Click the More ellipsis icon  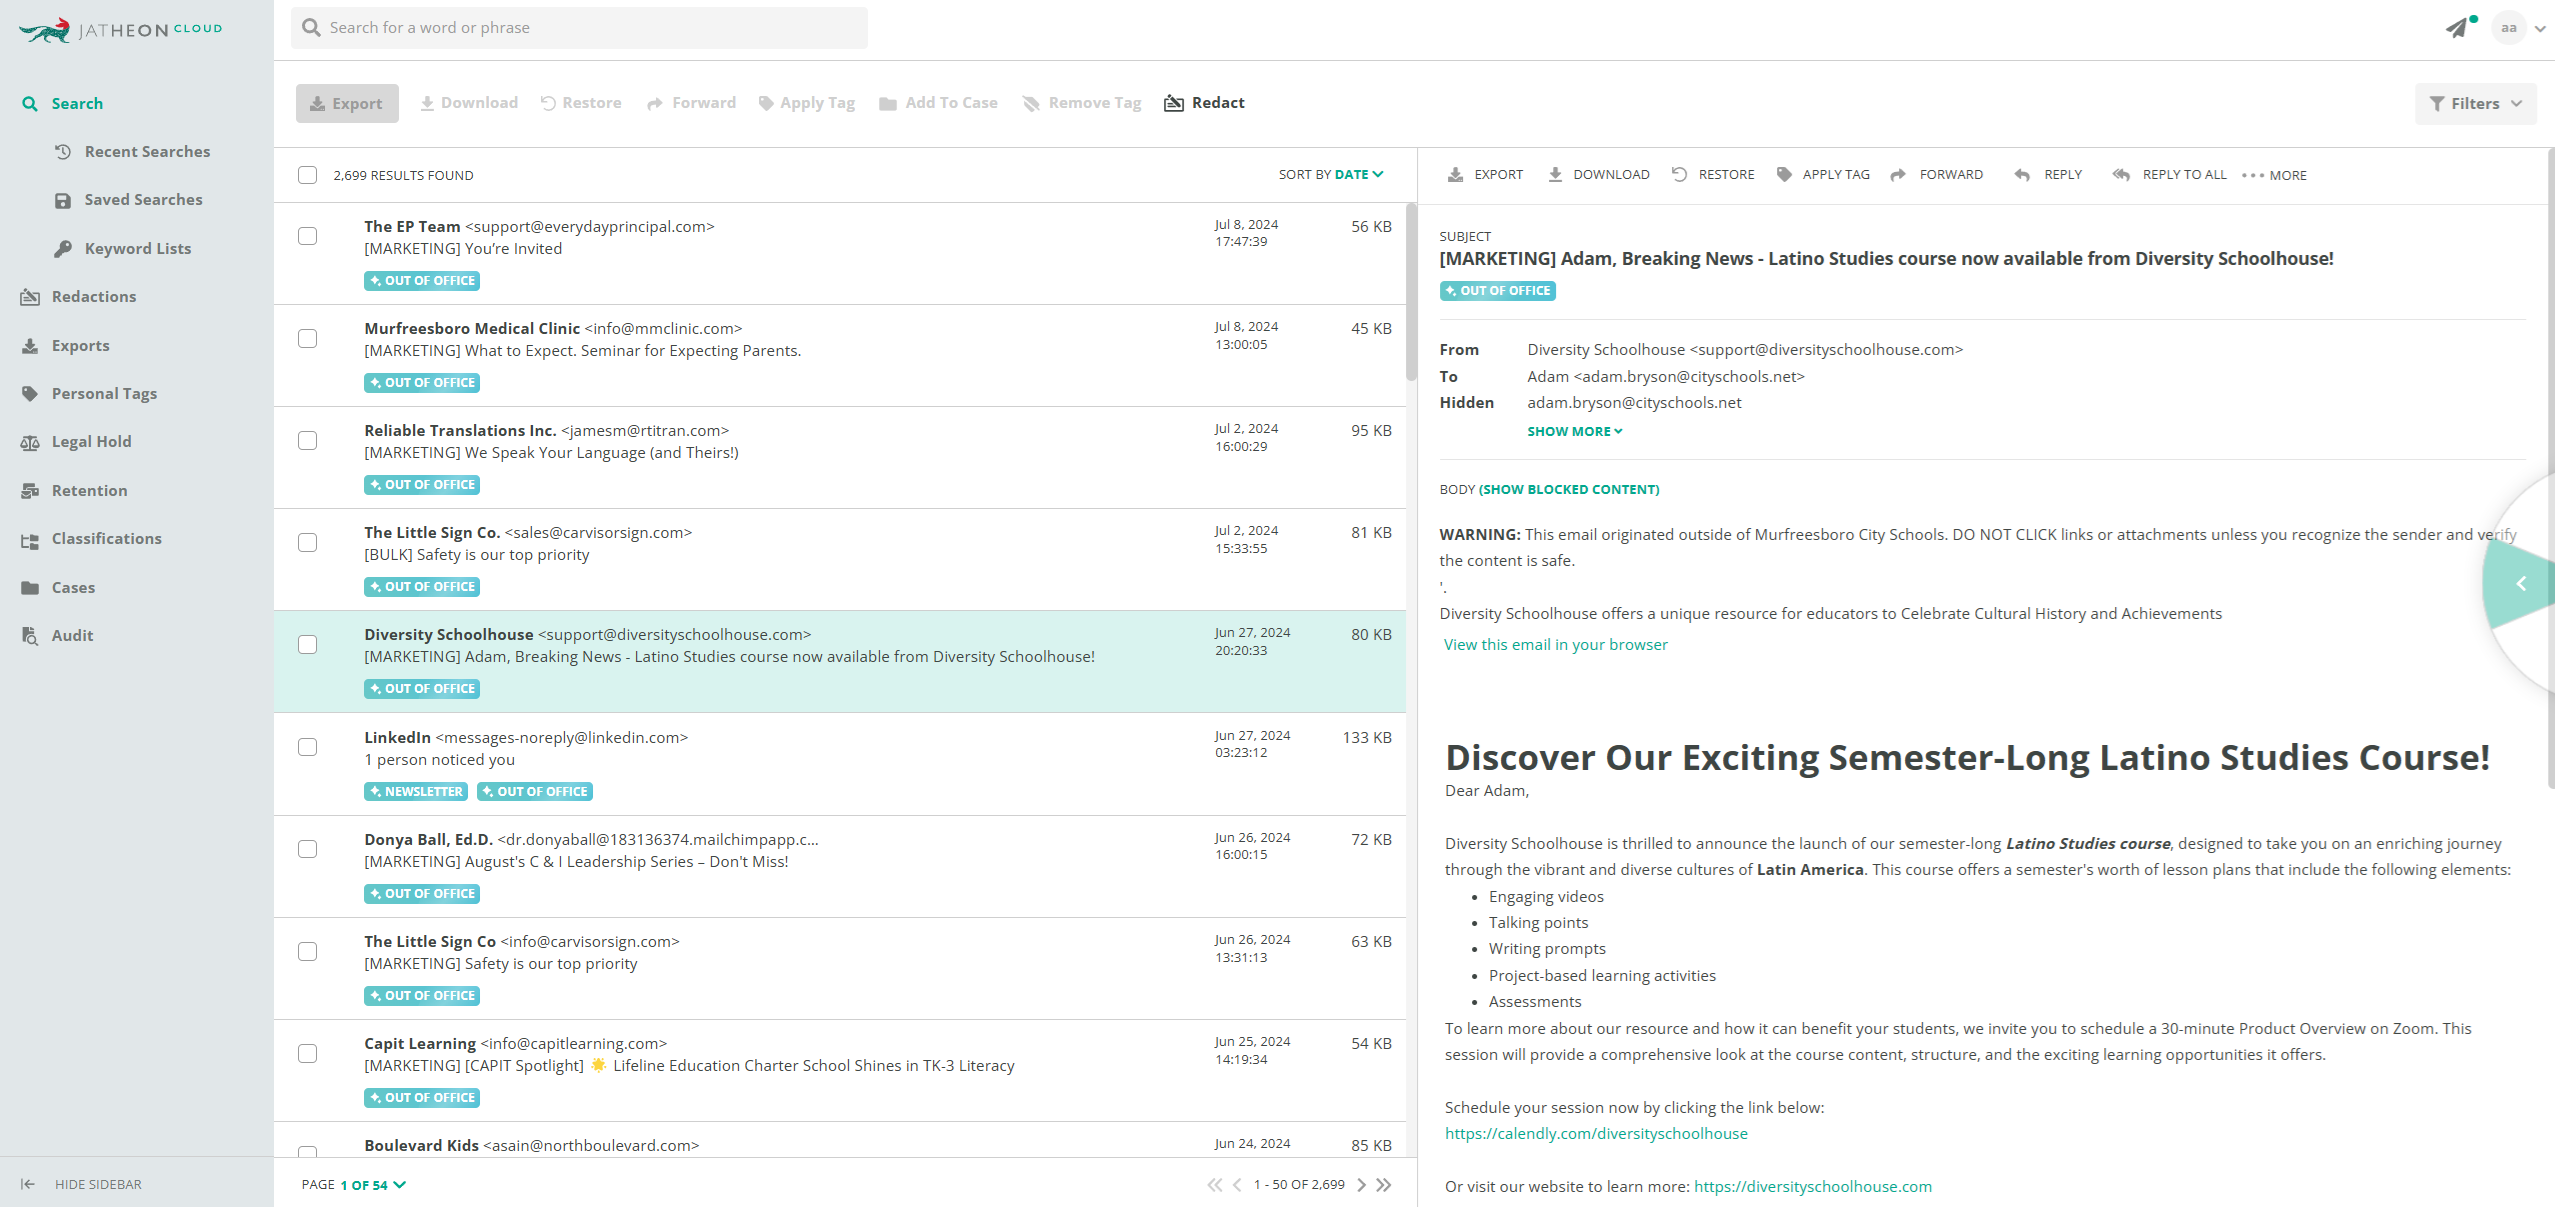(2252, 176)
